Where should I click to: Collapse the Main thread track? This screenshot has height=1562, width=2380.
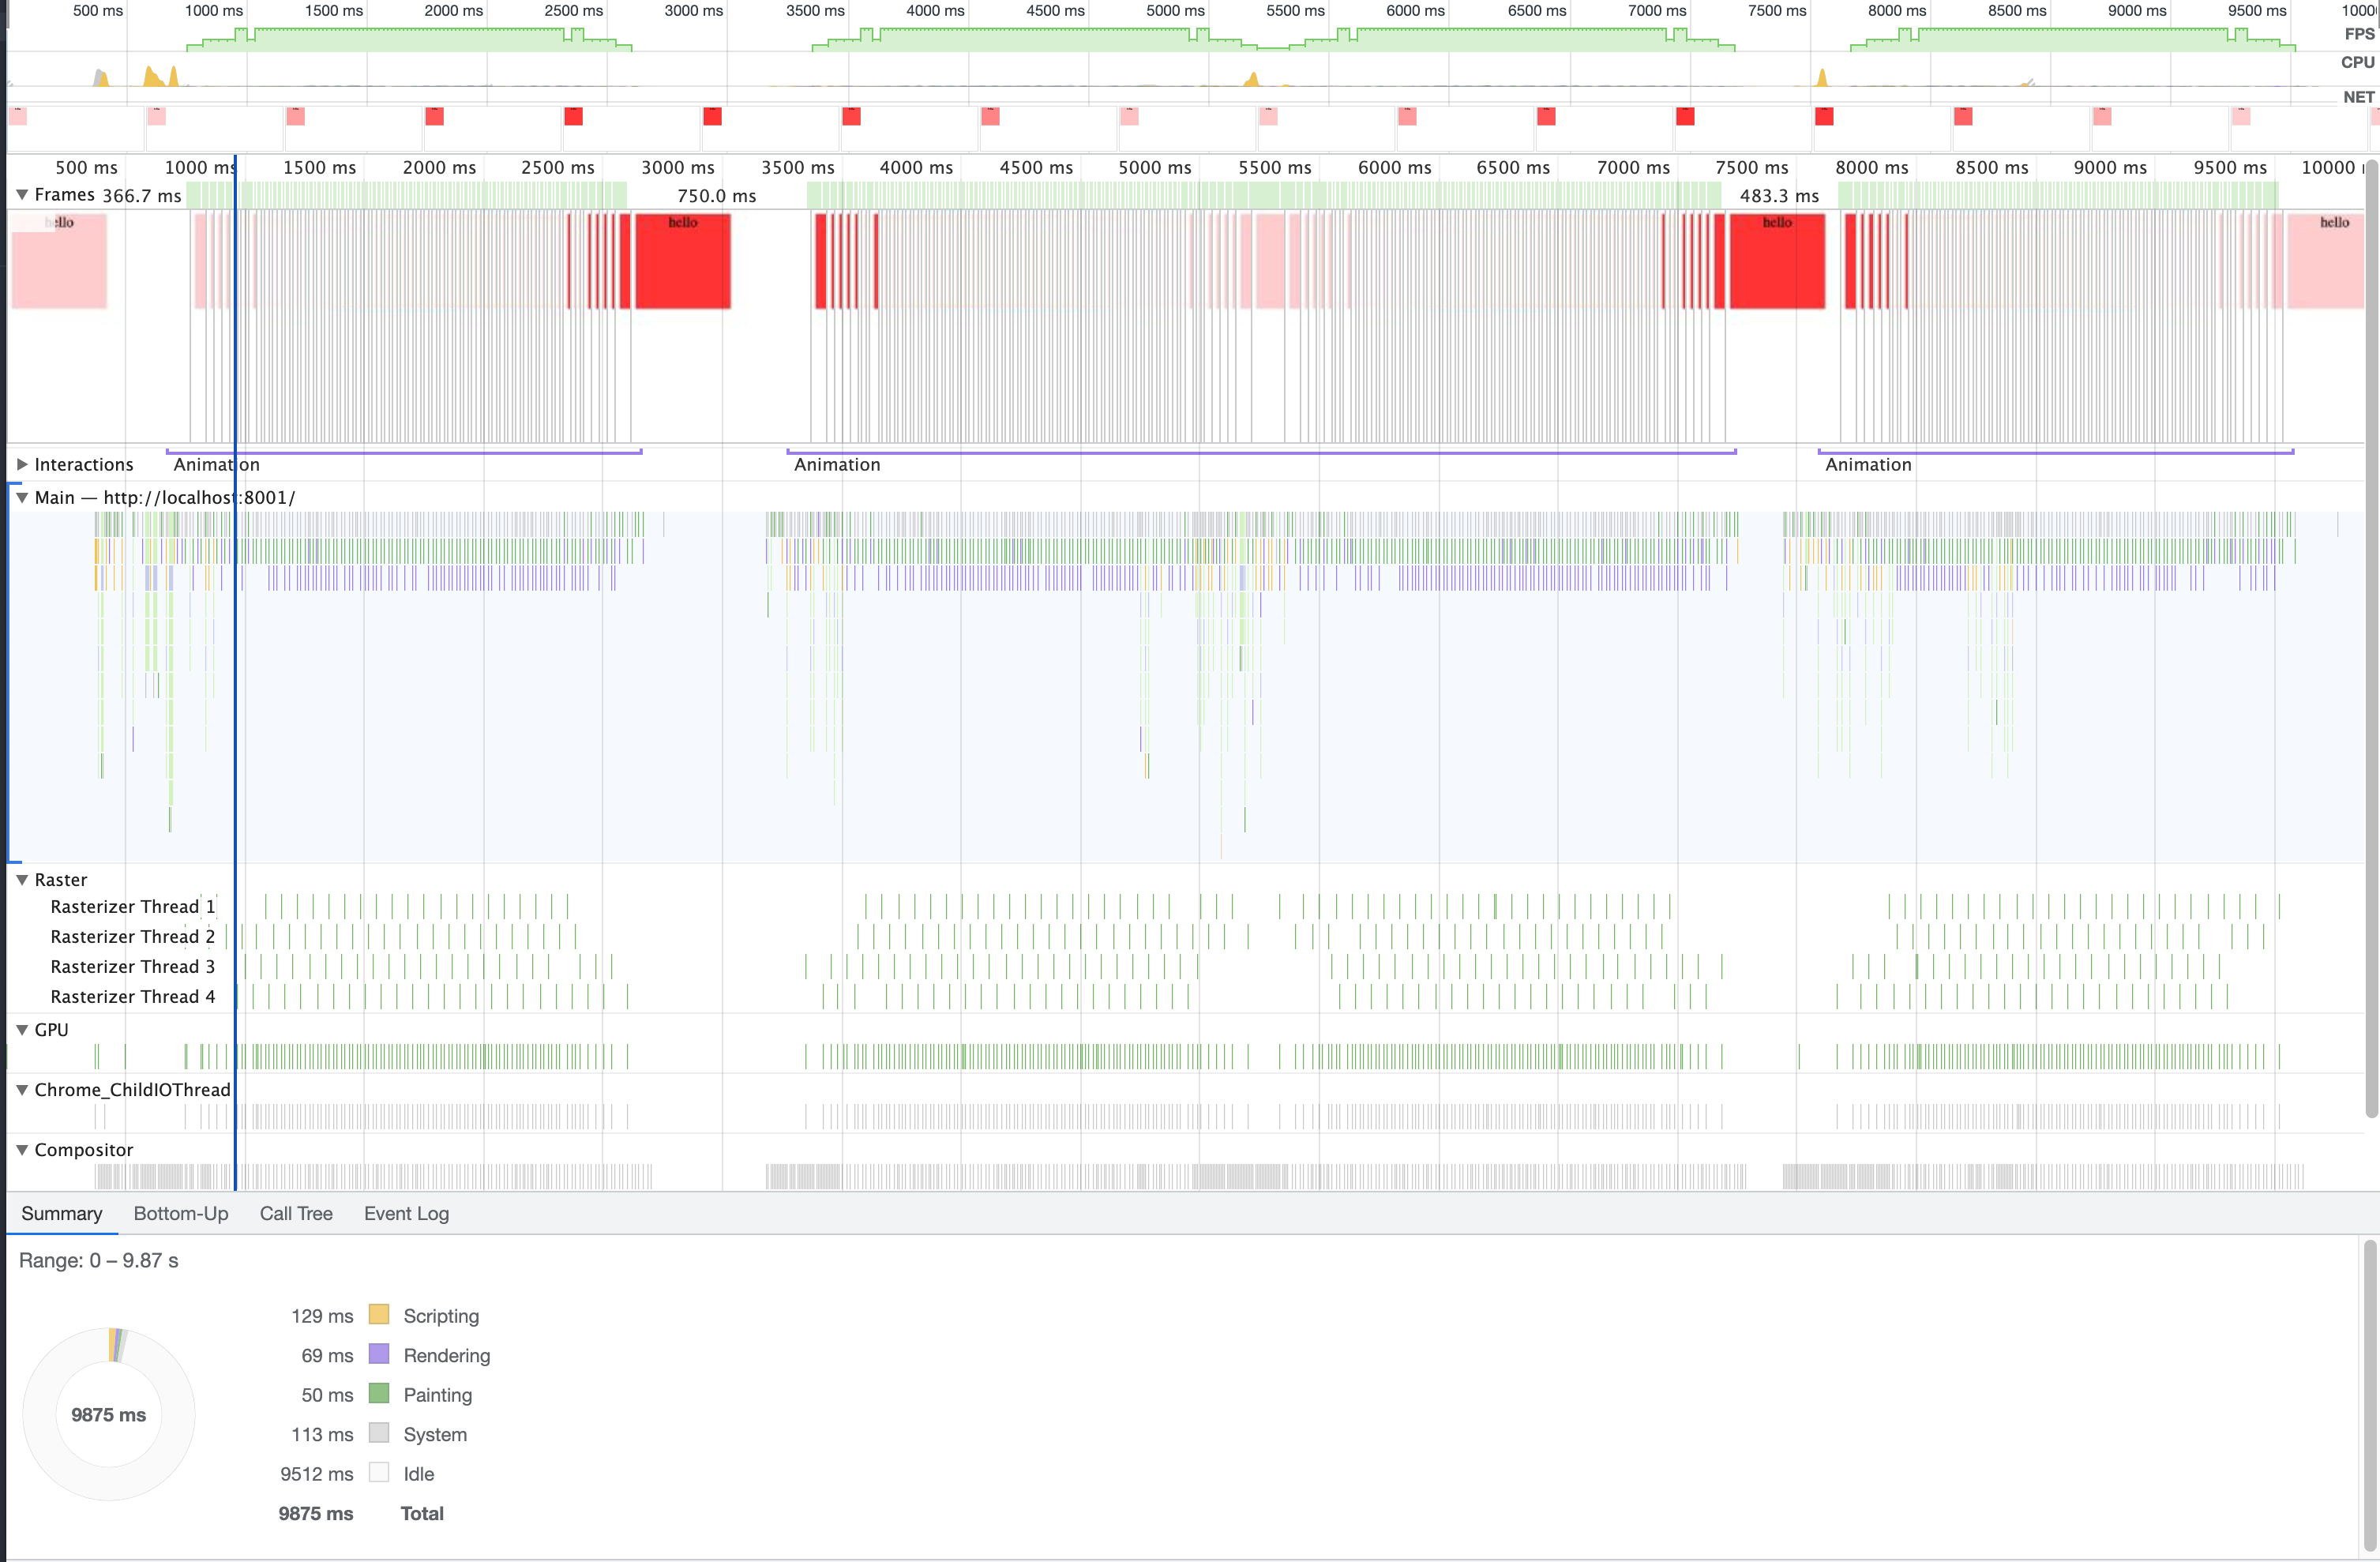coord(21,497)
